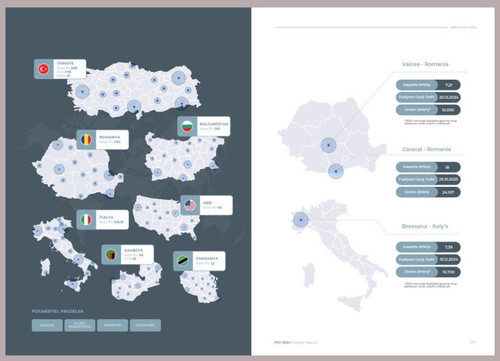Click the USA flag icon
The height and width of the screenshot is (361, 500).
(190, 205)
